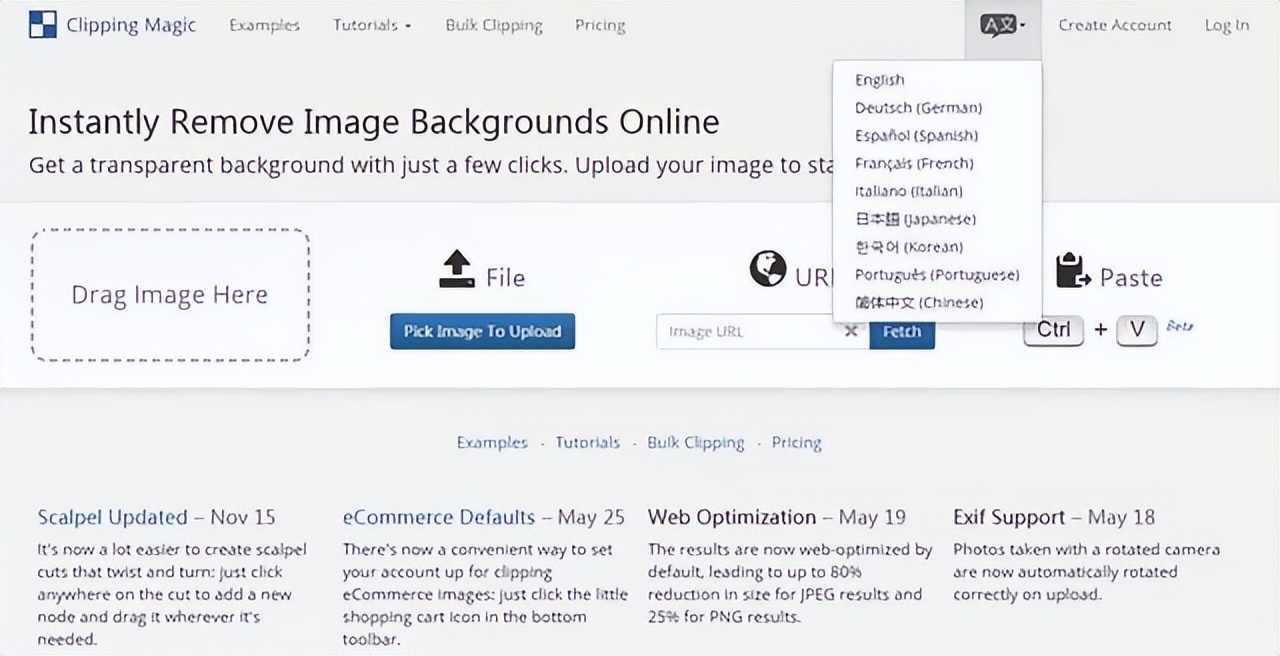This screenshot has height=656, width=1280.
Task: Click the Log In link
Action: point(1226,26)
